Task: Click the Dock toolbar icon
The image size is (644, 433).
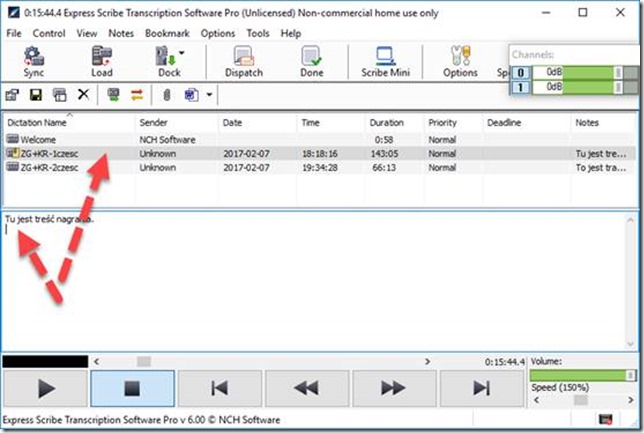Action: (166, 62)
